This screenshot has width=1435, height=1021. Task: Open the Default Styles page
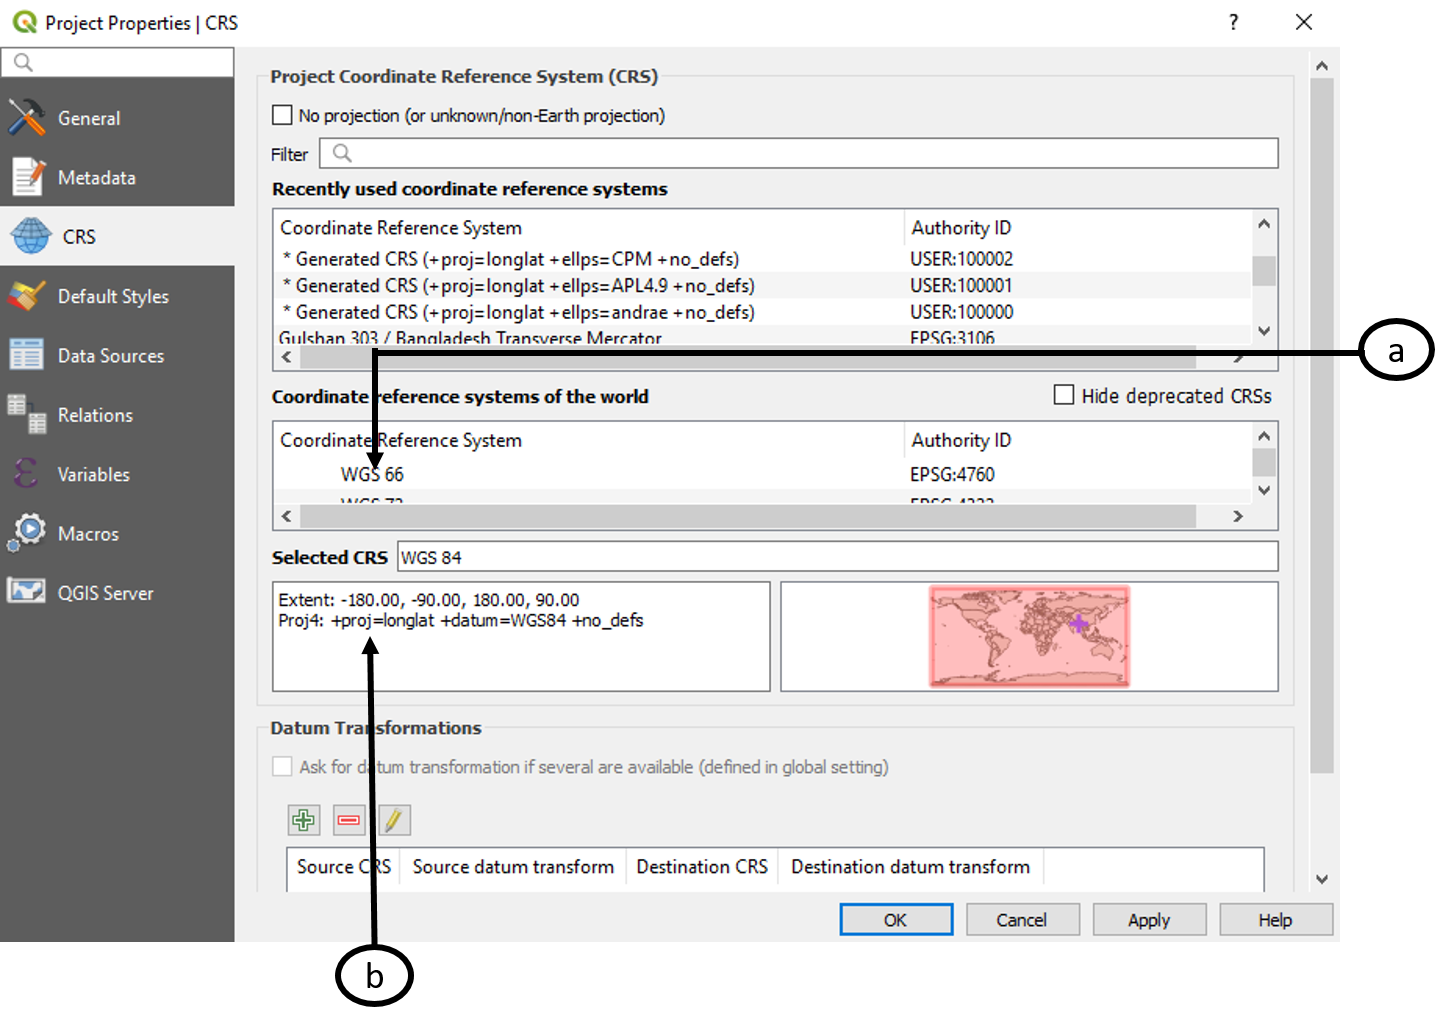coord(117,296)
